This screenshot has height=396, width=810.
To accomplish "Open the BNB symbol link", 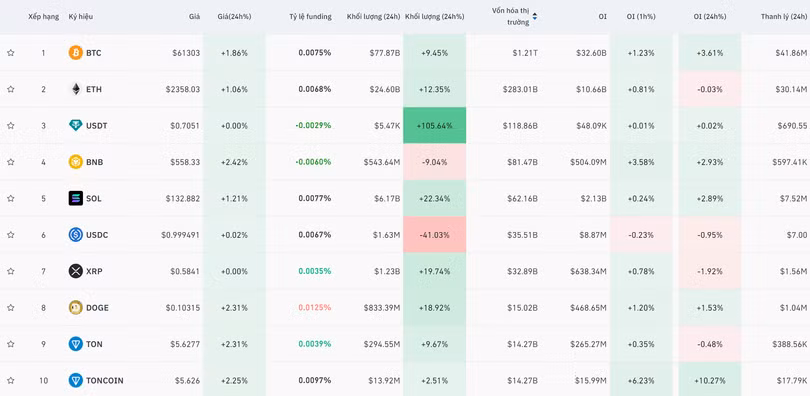I will (x=95, y=162).
